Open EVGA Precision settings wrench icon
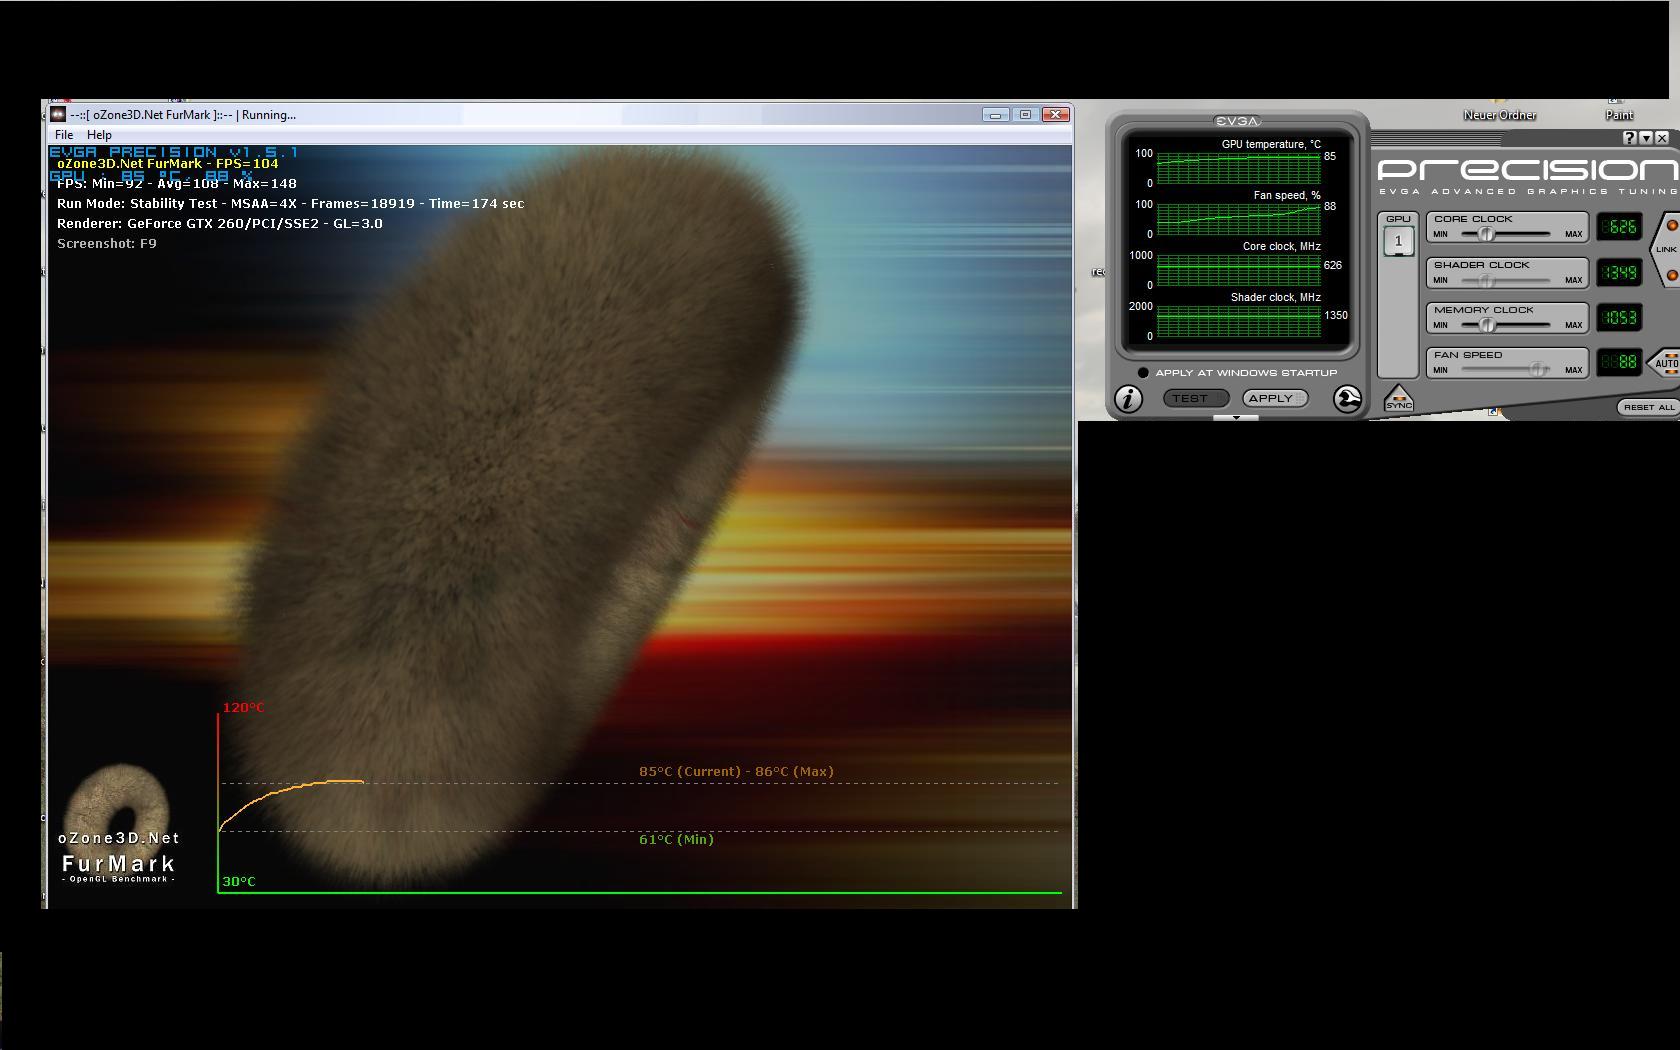This screenshot has width=1680, height=1050. pyautogui.click(x=1348, y=399)
